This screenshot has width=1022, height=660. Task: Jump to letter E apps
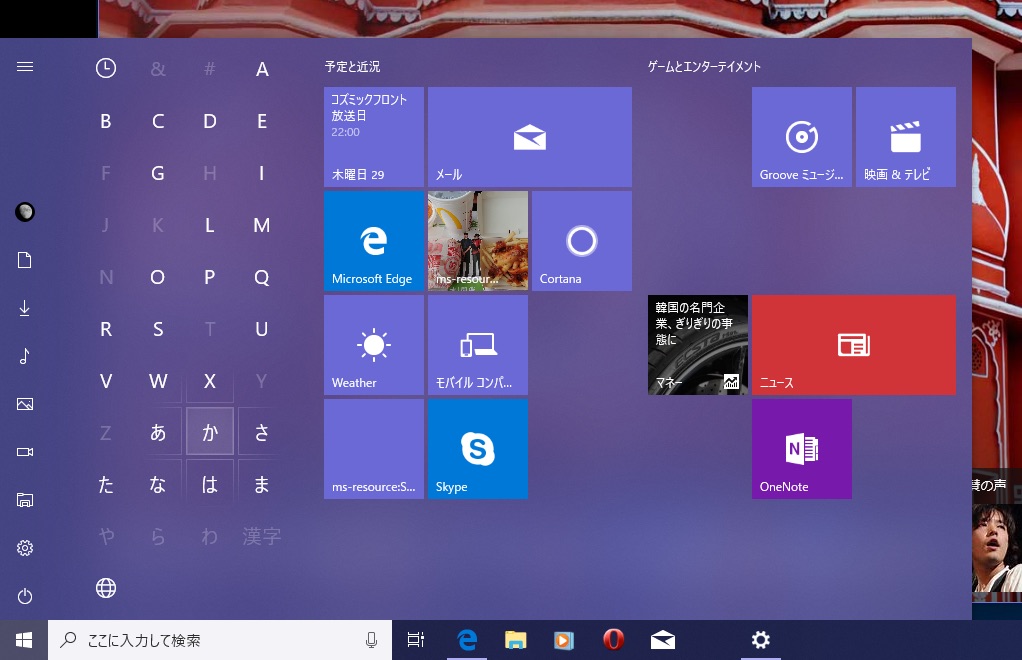coord(262,121)
